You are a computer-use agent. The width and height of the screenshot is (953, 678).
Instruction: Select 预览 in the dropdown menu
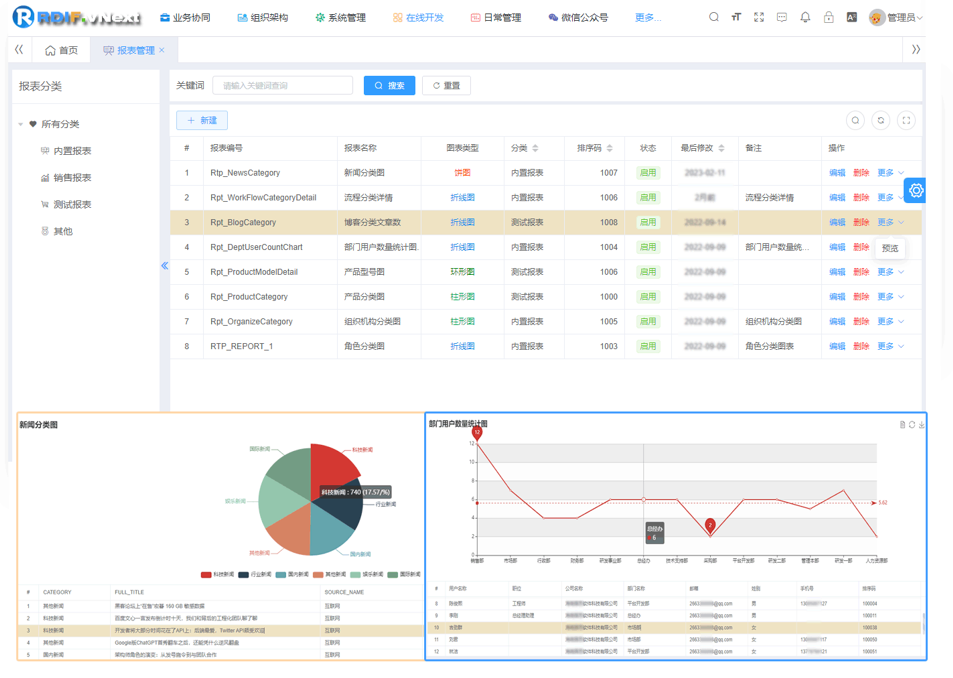[890, 248]
